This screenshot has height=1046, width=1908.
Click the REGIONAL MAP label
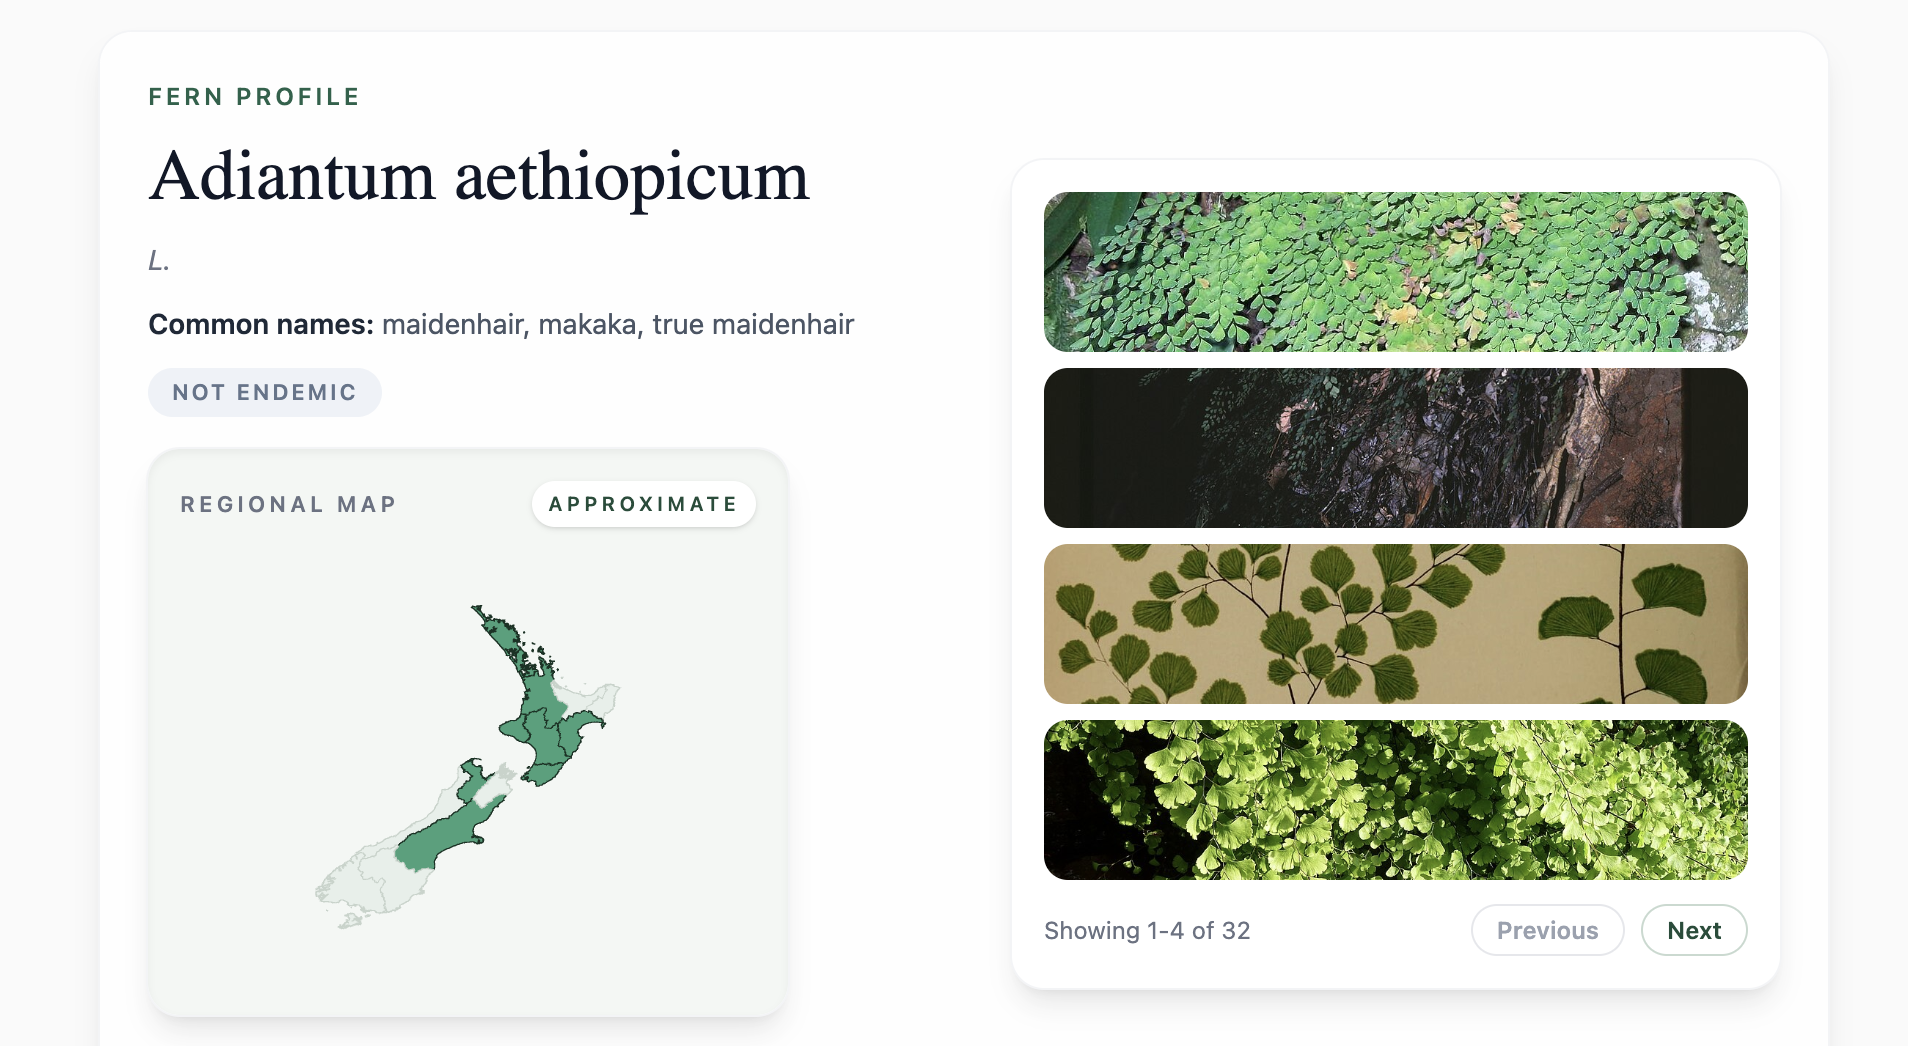click(x=288, y=504)
